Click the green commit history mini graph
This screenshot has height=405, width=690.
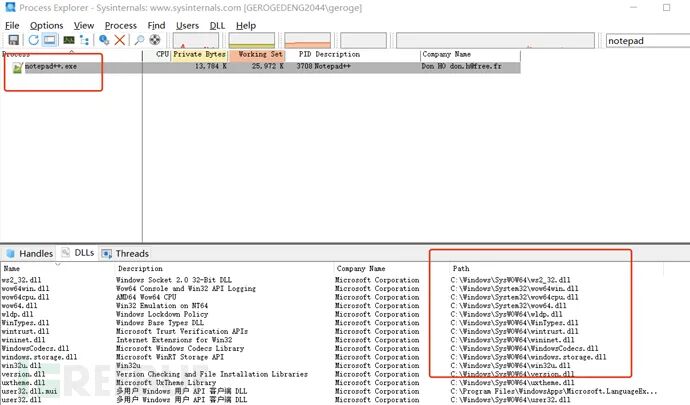pos(252,40)
